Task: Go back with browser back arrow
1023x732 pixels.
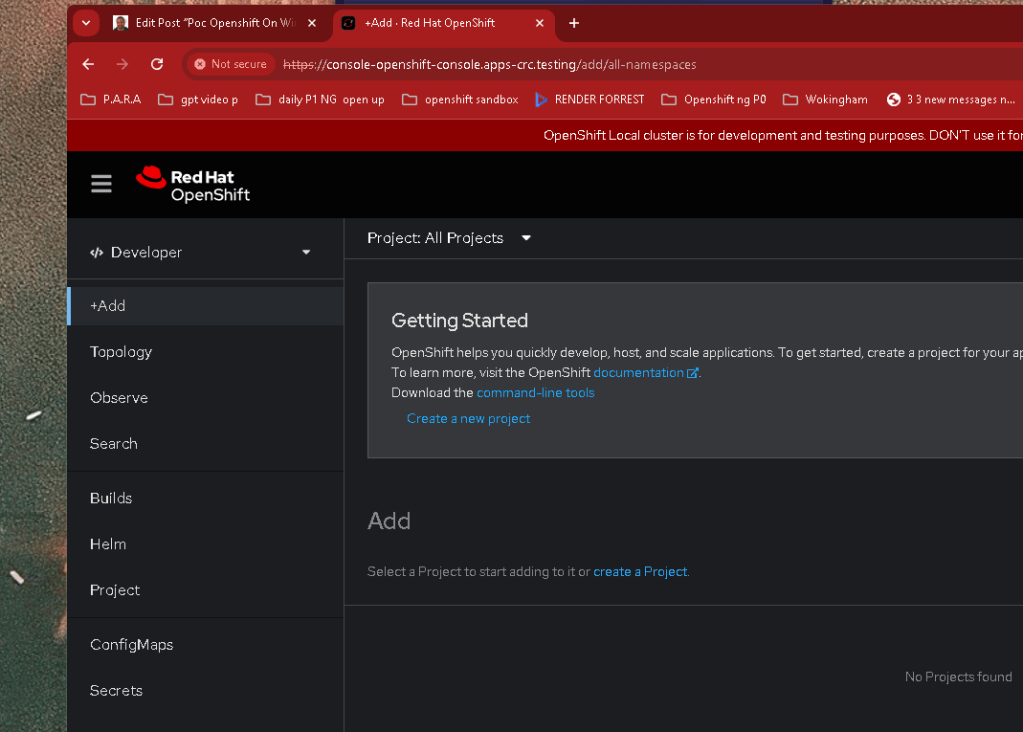Action: coord(88,64)
